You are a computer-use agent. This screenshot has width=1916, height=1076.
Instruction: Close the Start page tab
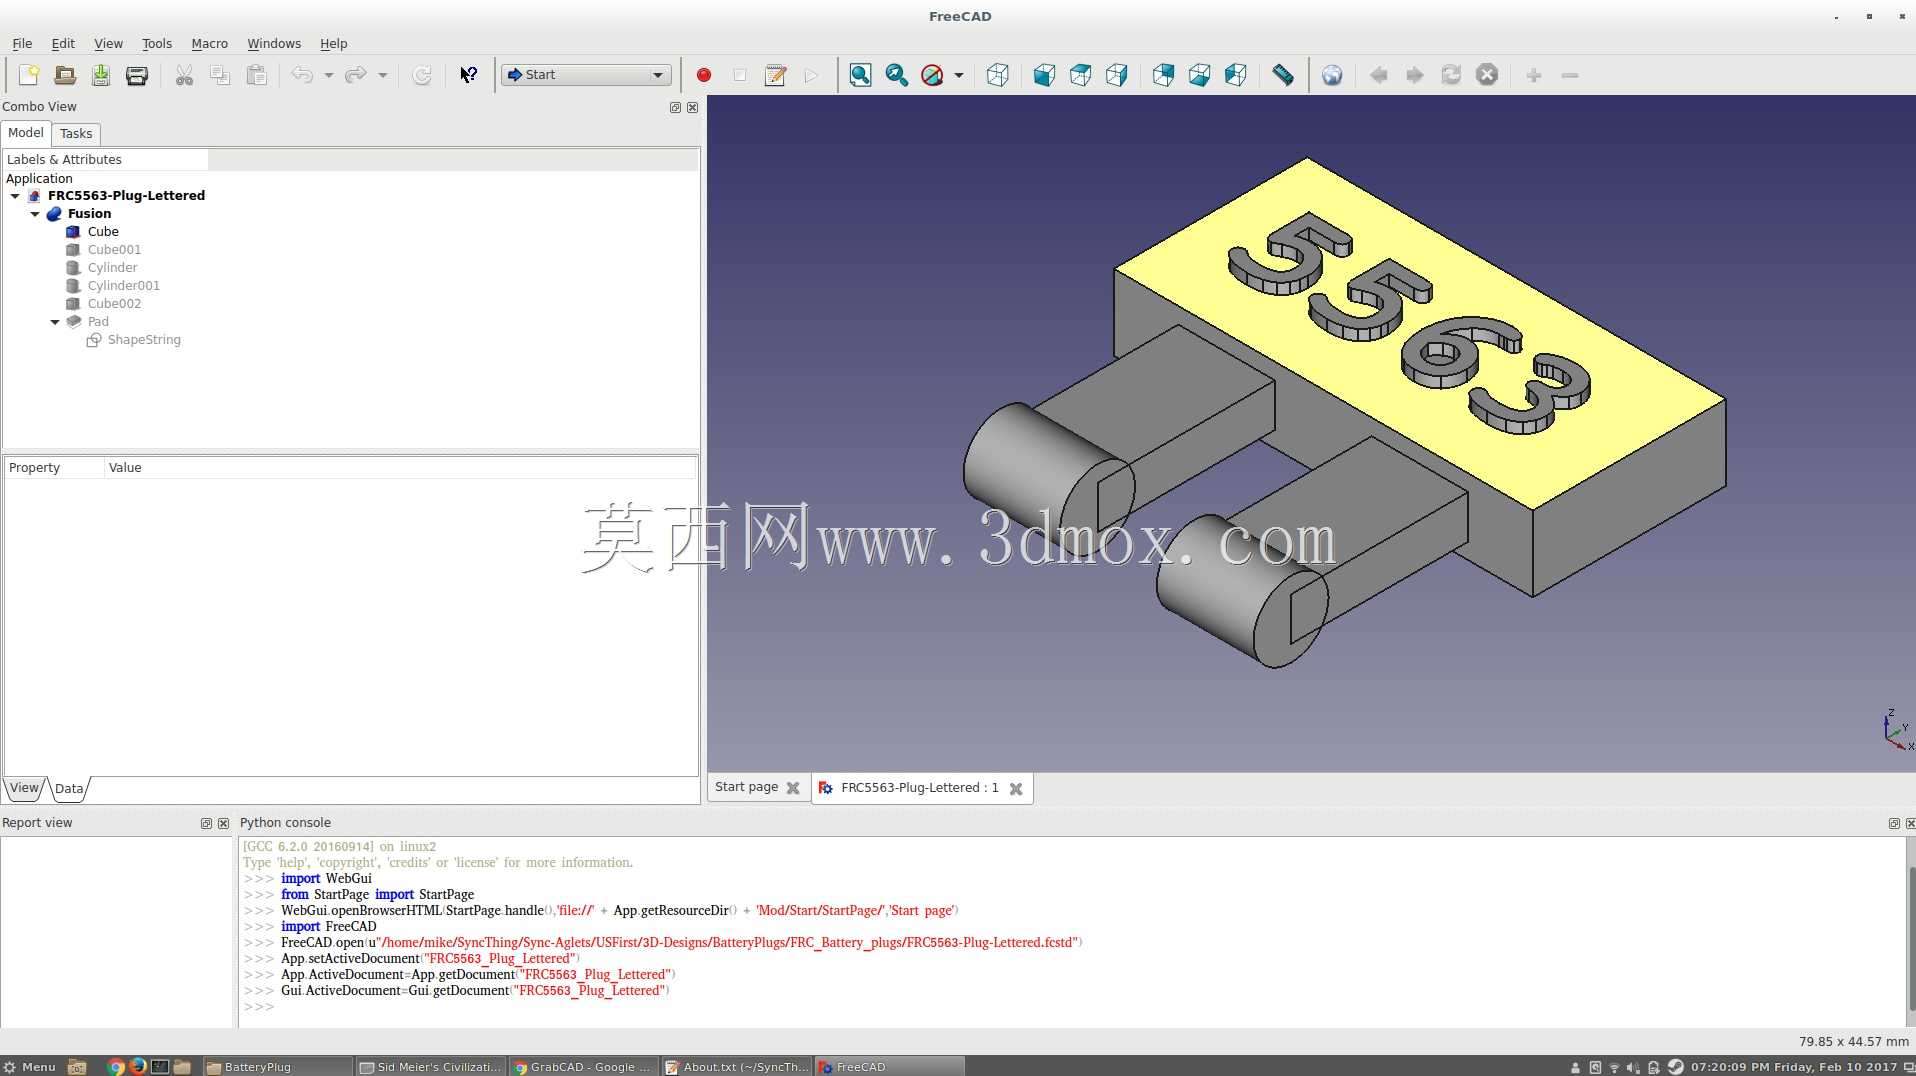pos(793,788)
